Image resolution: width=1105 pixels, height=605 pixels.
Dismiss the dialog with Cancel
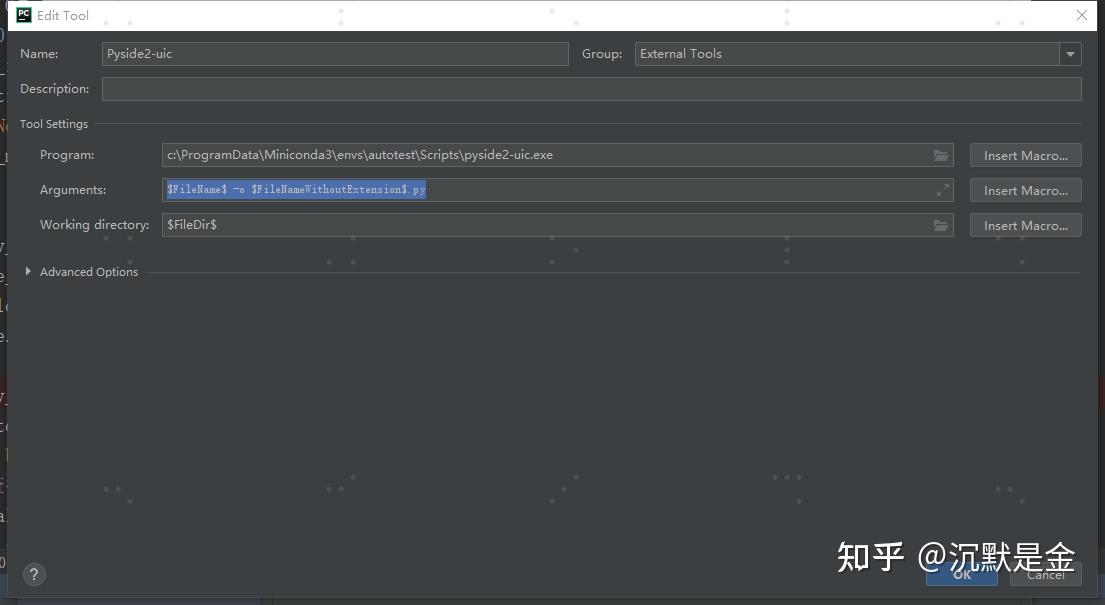point(1045,574)
